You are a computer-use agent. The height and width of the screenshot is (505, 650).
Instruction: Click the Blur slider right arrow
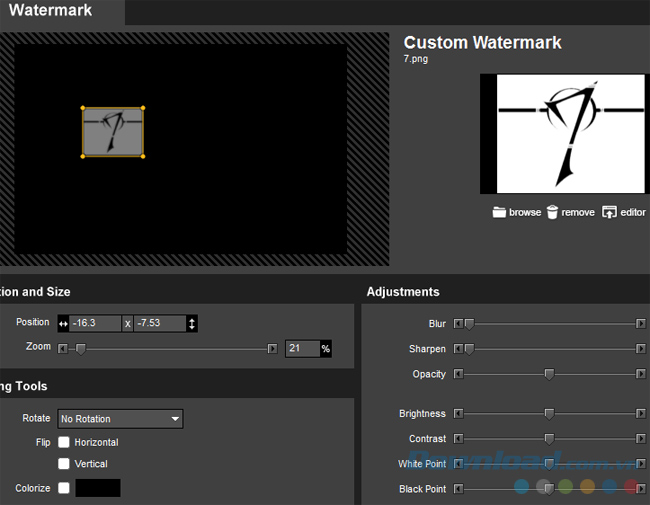(641, 324)
